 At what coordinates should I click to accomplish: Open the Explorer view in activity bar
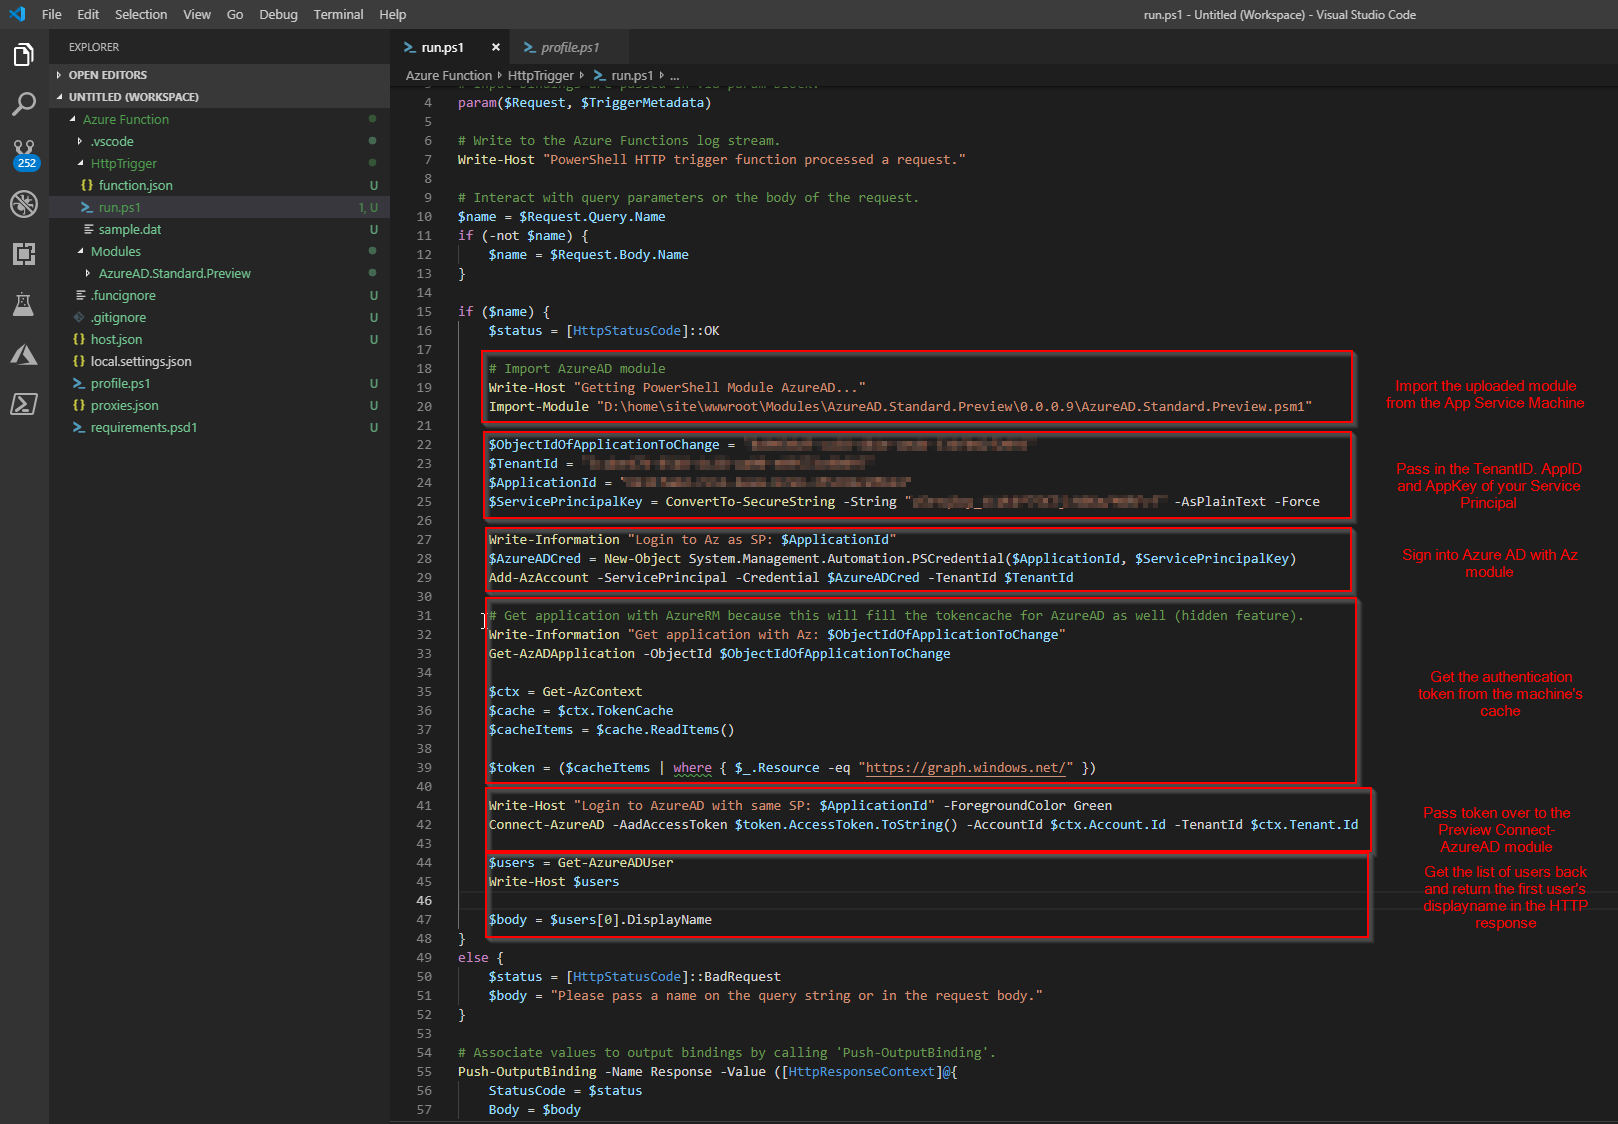24,55
